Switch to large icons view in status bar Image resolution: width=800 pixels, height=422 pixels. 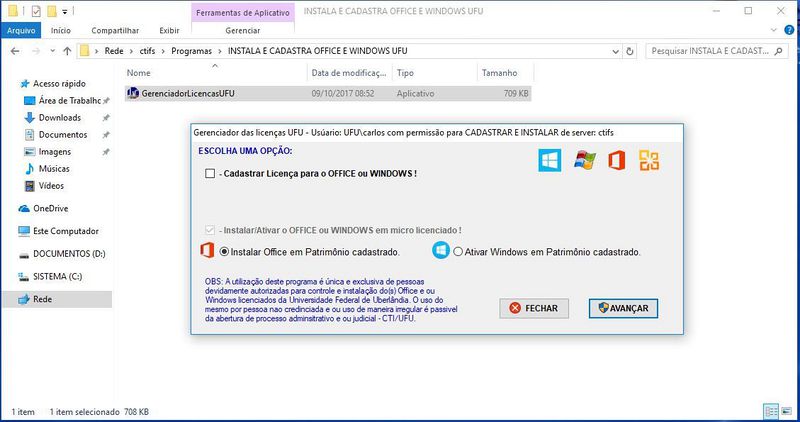pos(786,411)
